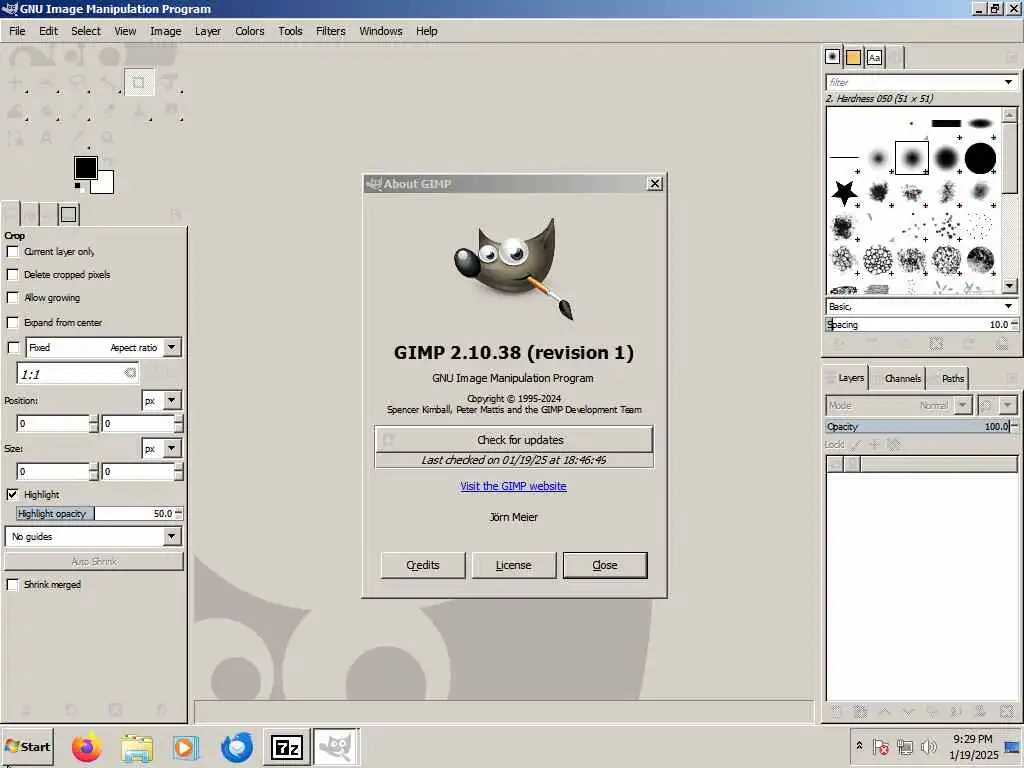The image size is (1024, 768).
Task: Open the Windows menu
Action: point(381,31)
